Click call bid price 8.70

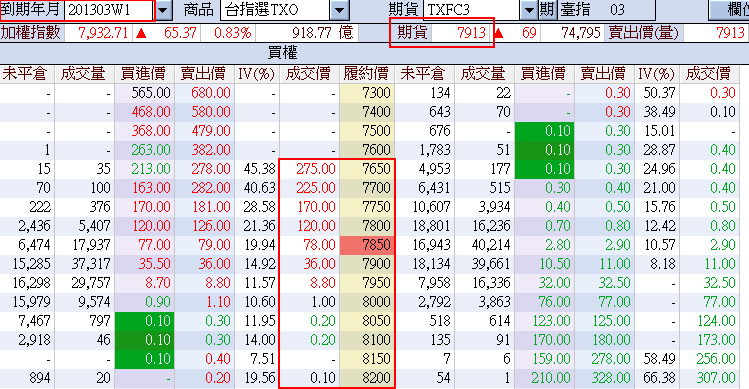pos(158,283)
